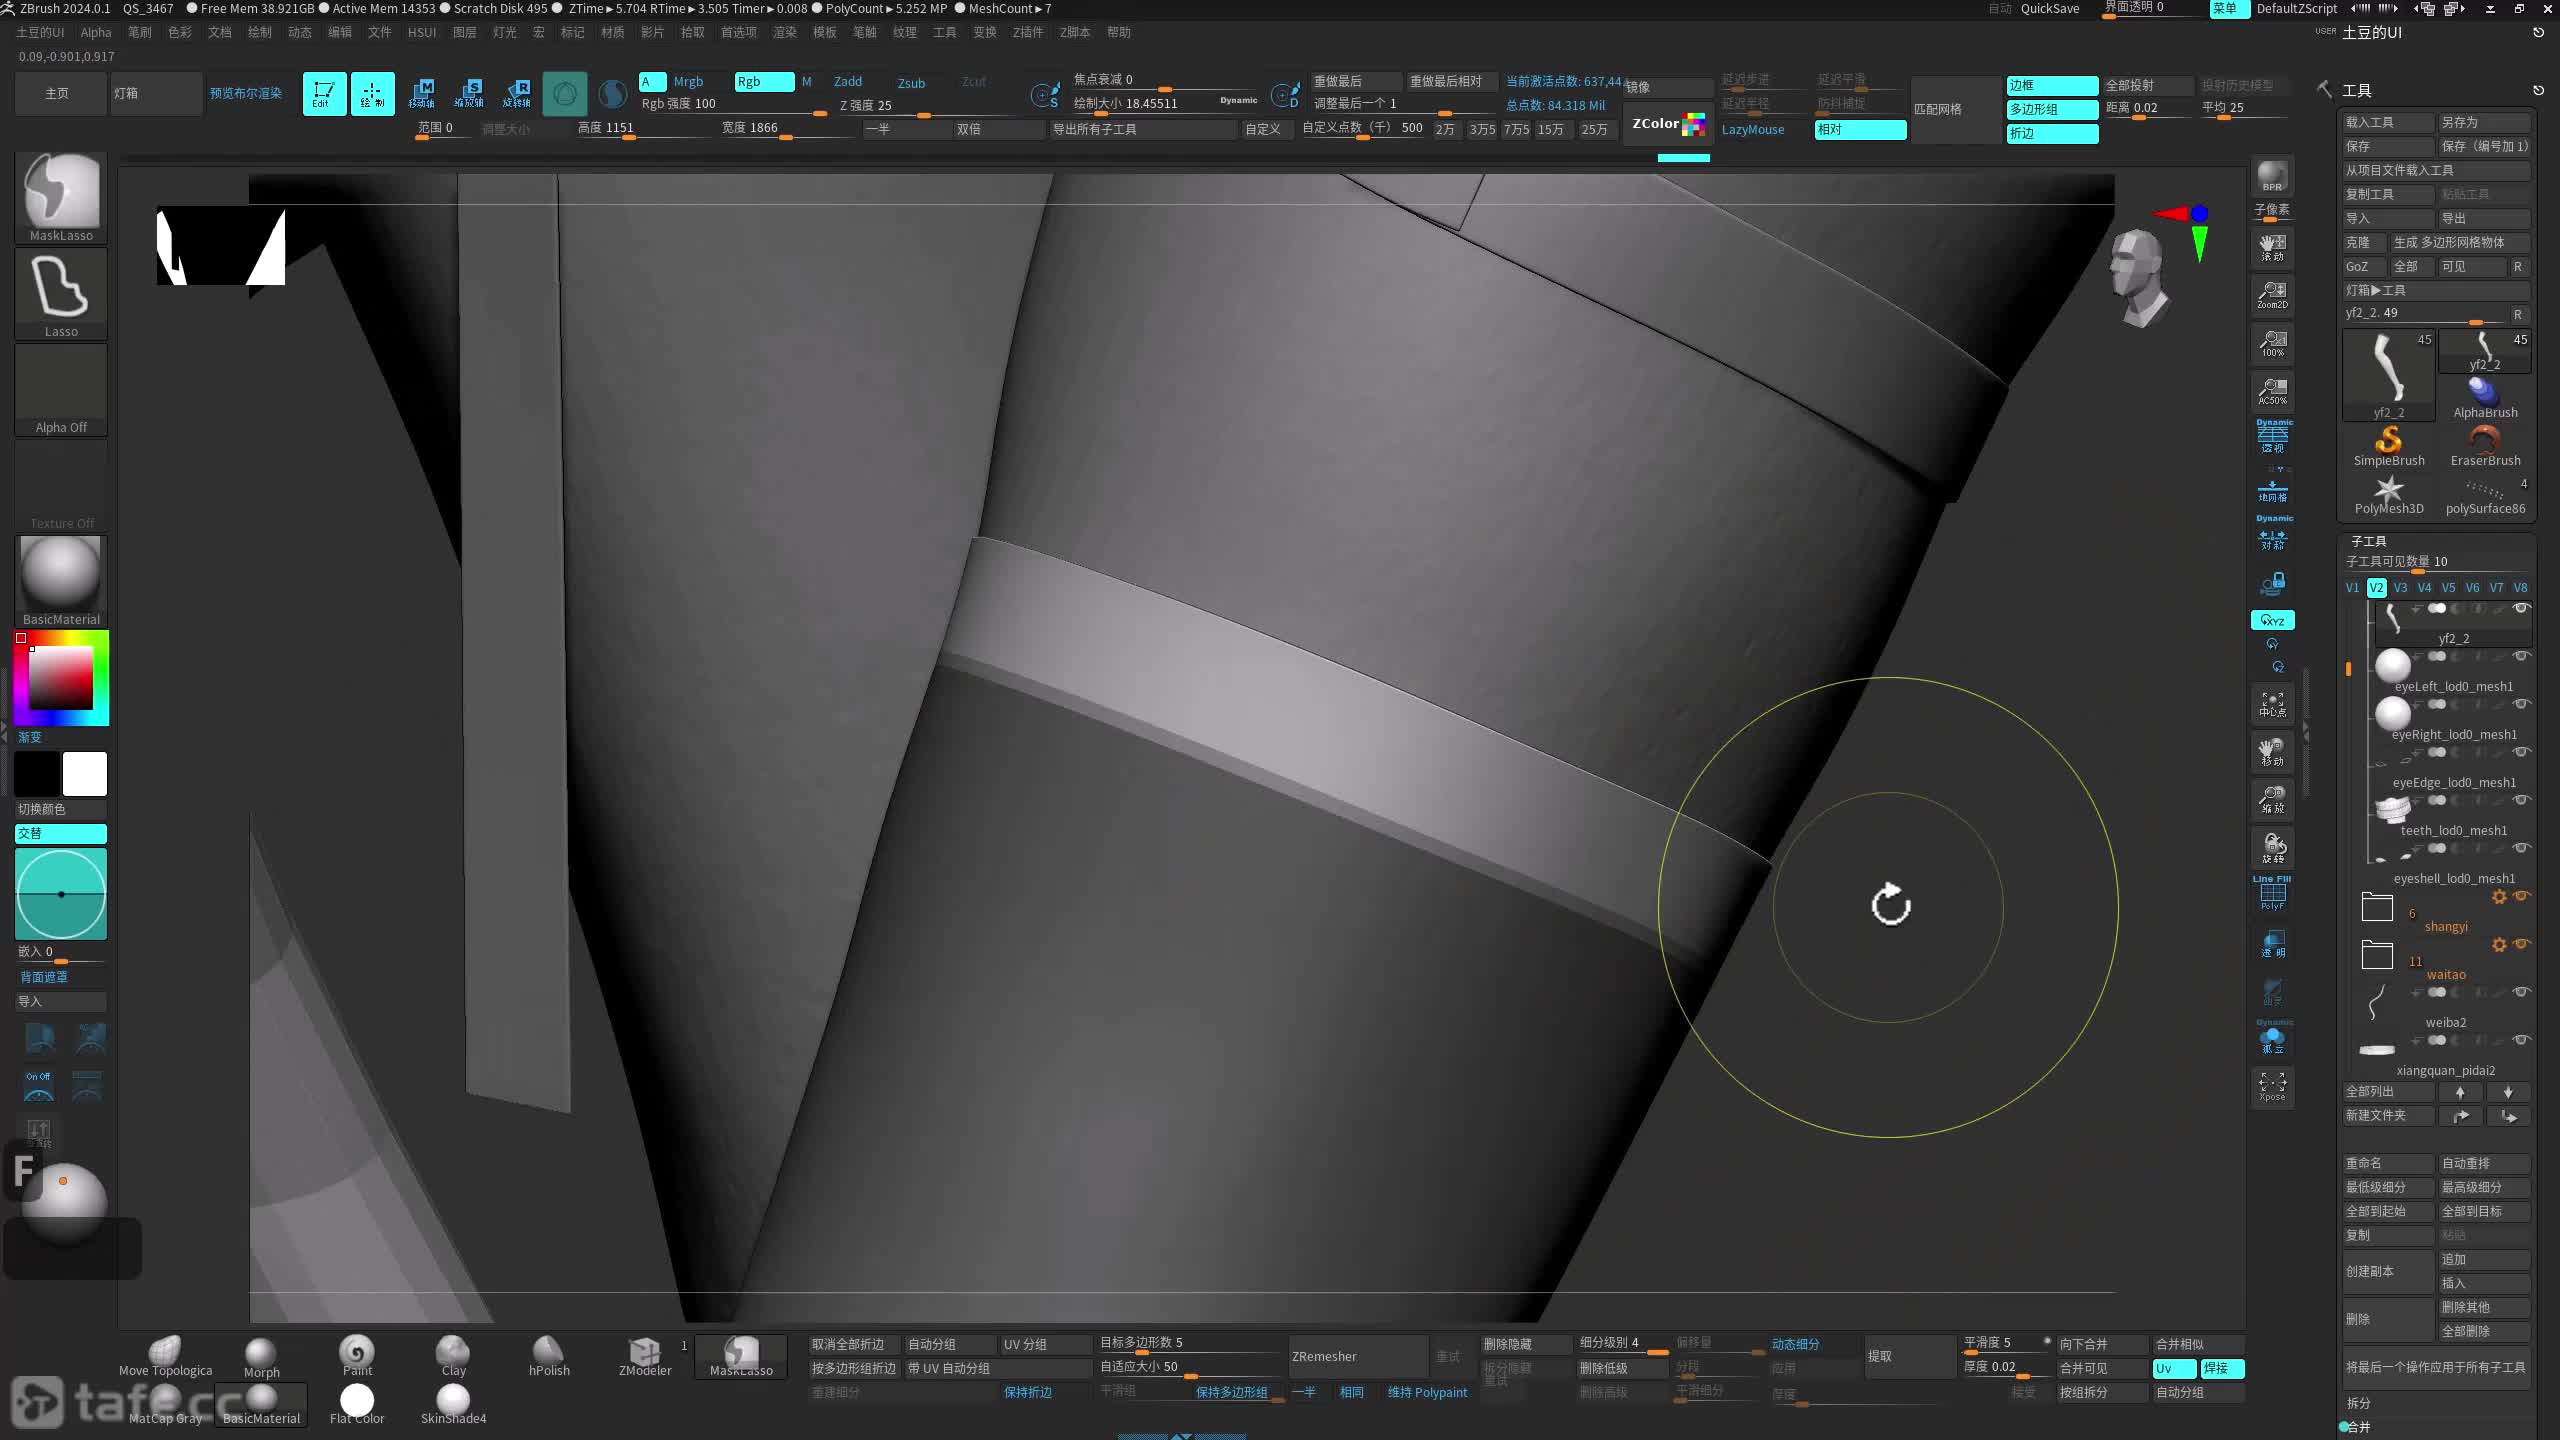Click the ZRemesher button
The width and height of the screenshot is (2560, 1440).
(1357, 1356)
